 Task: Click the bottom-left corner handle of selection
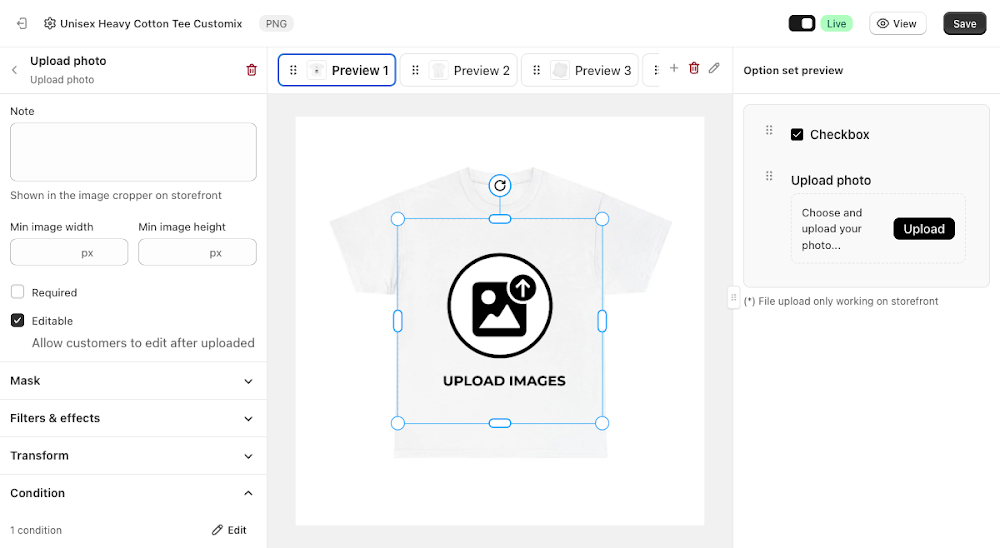tap(398, 423)
